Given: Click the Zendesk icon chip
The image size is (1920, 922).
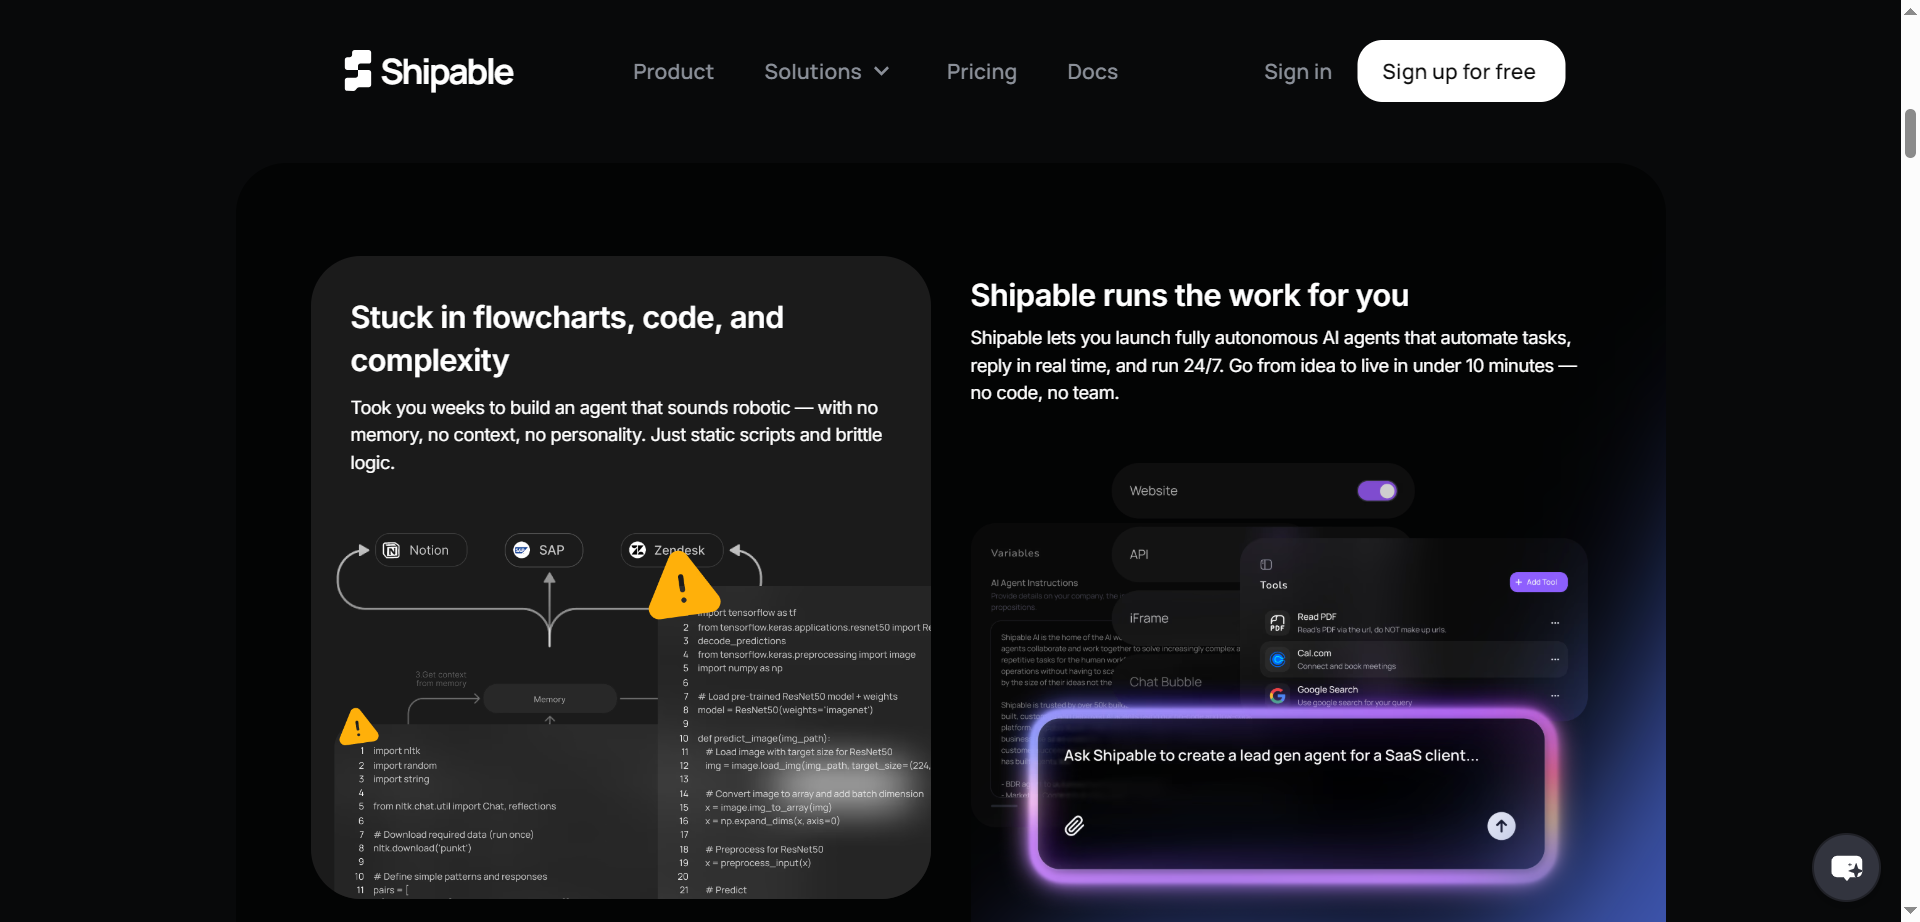Looking at the screenshot, I should click(x=671, y=550).
